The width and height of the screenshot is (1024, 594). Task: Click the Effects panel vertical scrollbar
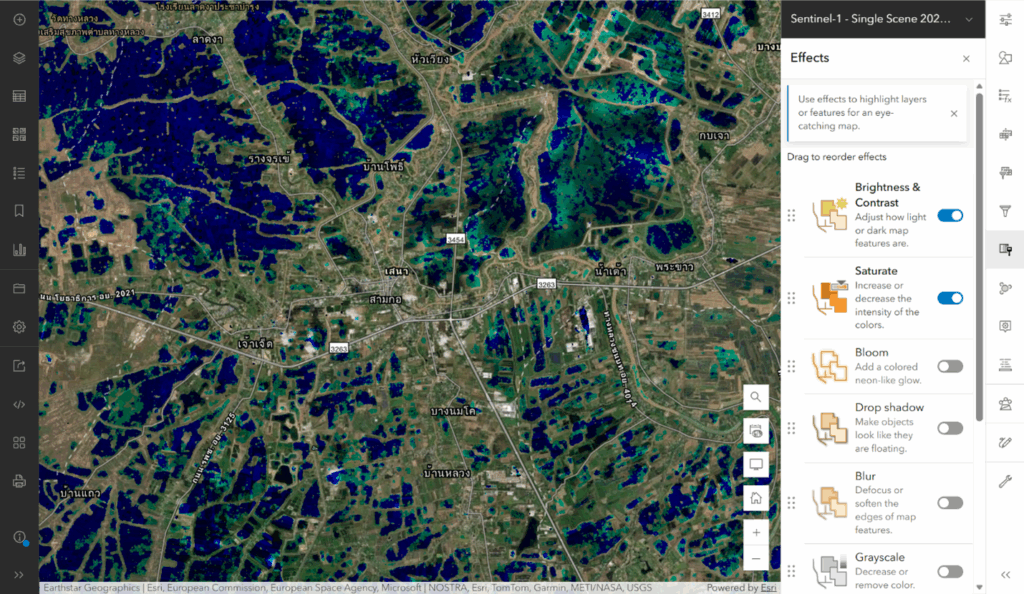[979, 300]
